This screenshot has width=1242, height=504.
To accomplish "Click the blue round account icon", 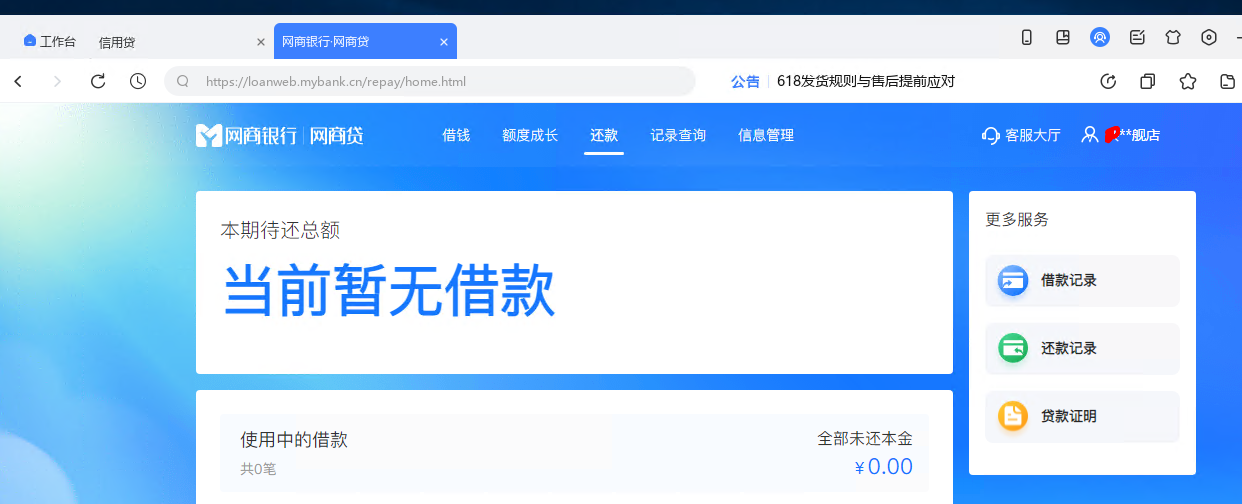I will click(1099, 37).
